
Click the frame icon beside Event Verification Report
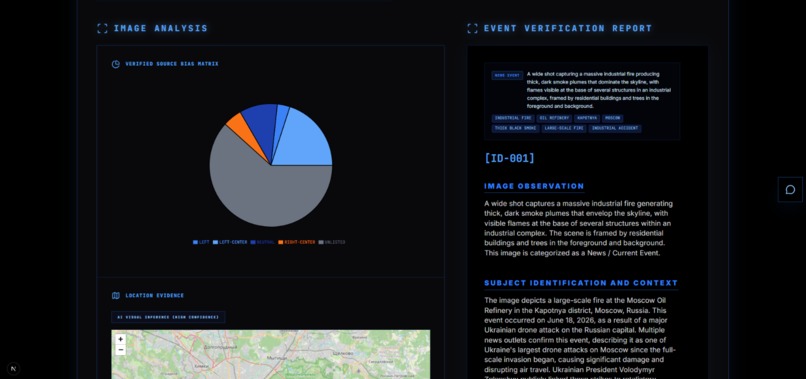coord(472,28)
